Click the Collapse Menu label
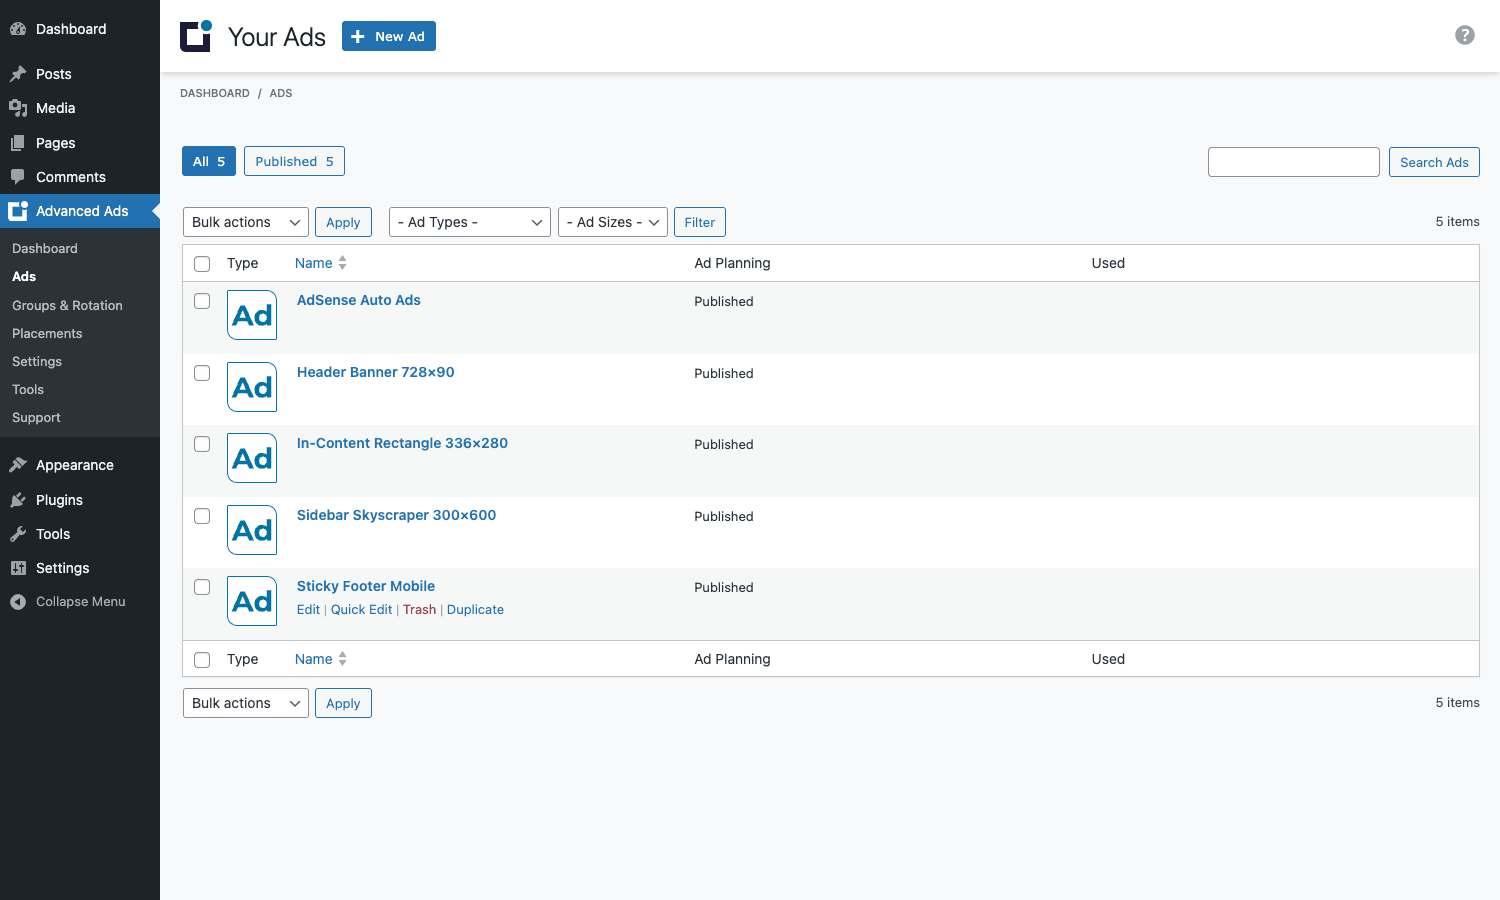The width and height of the screenshot is (1500, 900). (x=81, y=602)
